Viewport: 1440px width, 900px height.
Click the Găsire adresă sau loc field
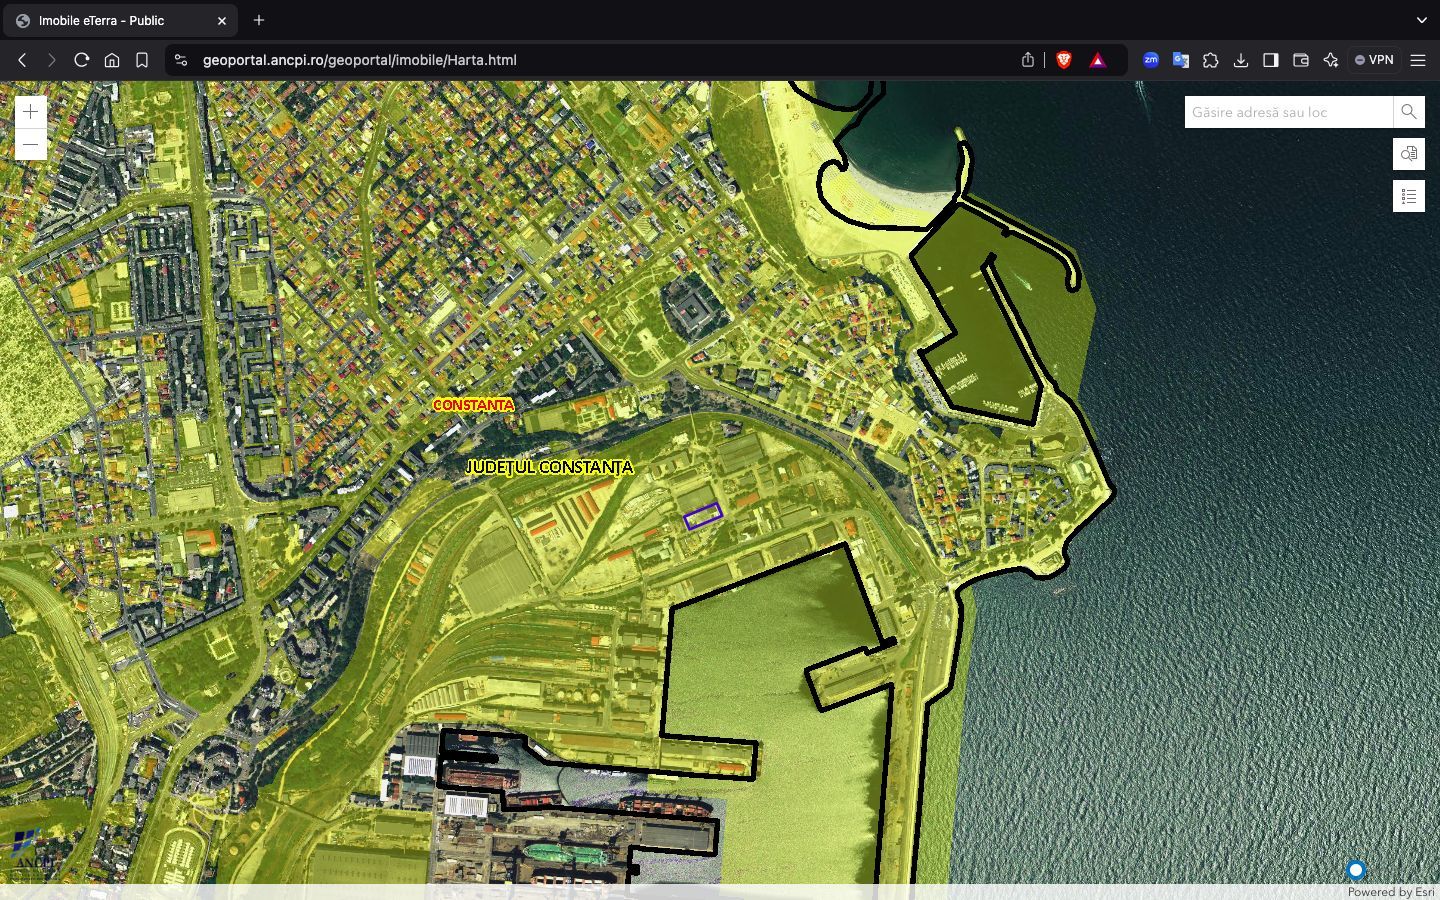pyautogui.click(x=1288, y=112)
